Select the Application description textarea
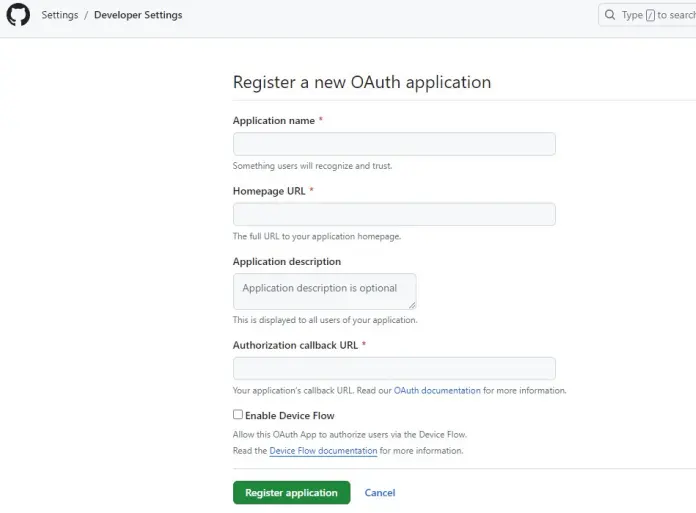This screenshot has height=513, width=696. pos(324,291)
